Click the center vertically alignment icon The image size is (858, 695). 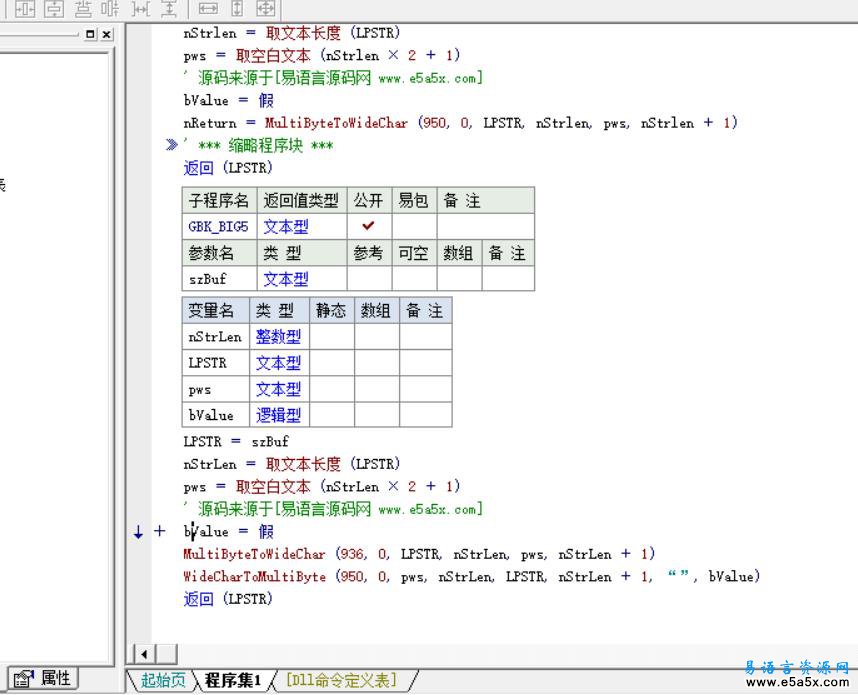(54, 8)
